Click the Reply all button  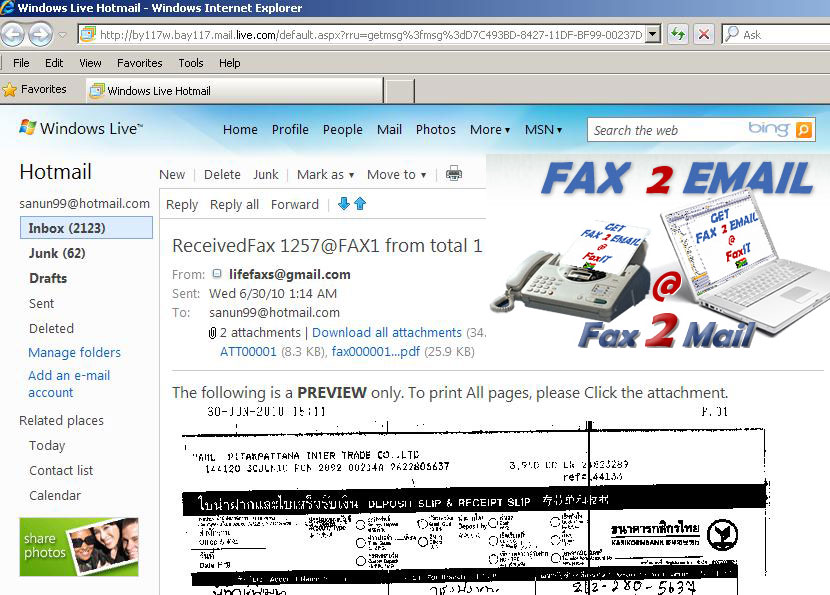[234, 204]
